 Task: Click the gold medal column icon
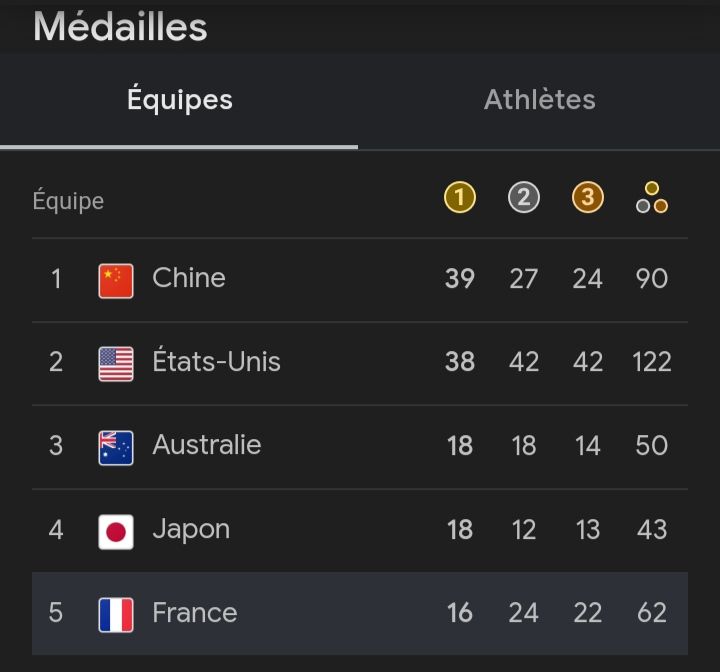pyautogui.click(x=459, y=198)
